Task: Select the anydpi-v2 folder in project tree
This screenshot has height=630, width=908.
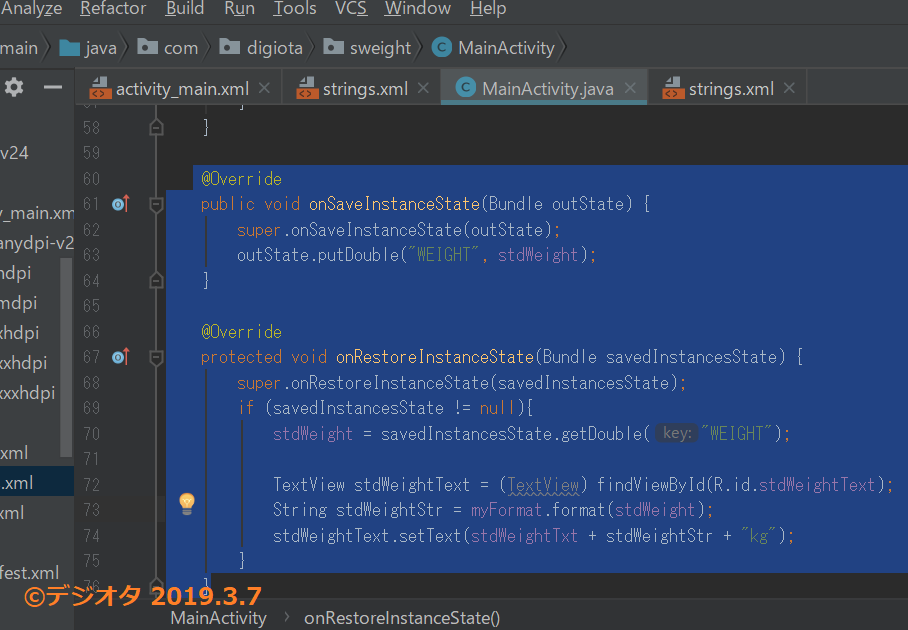Action: point(37,243)
